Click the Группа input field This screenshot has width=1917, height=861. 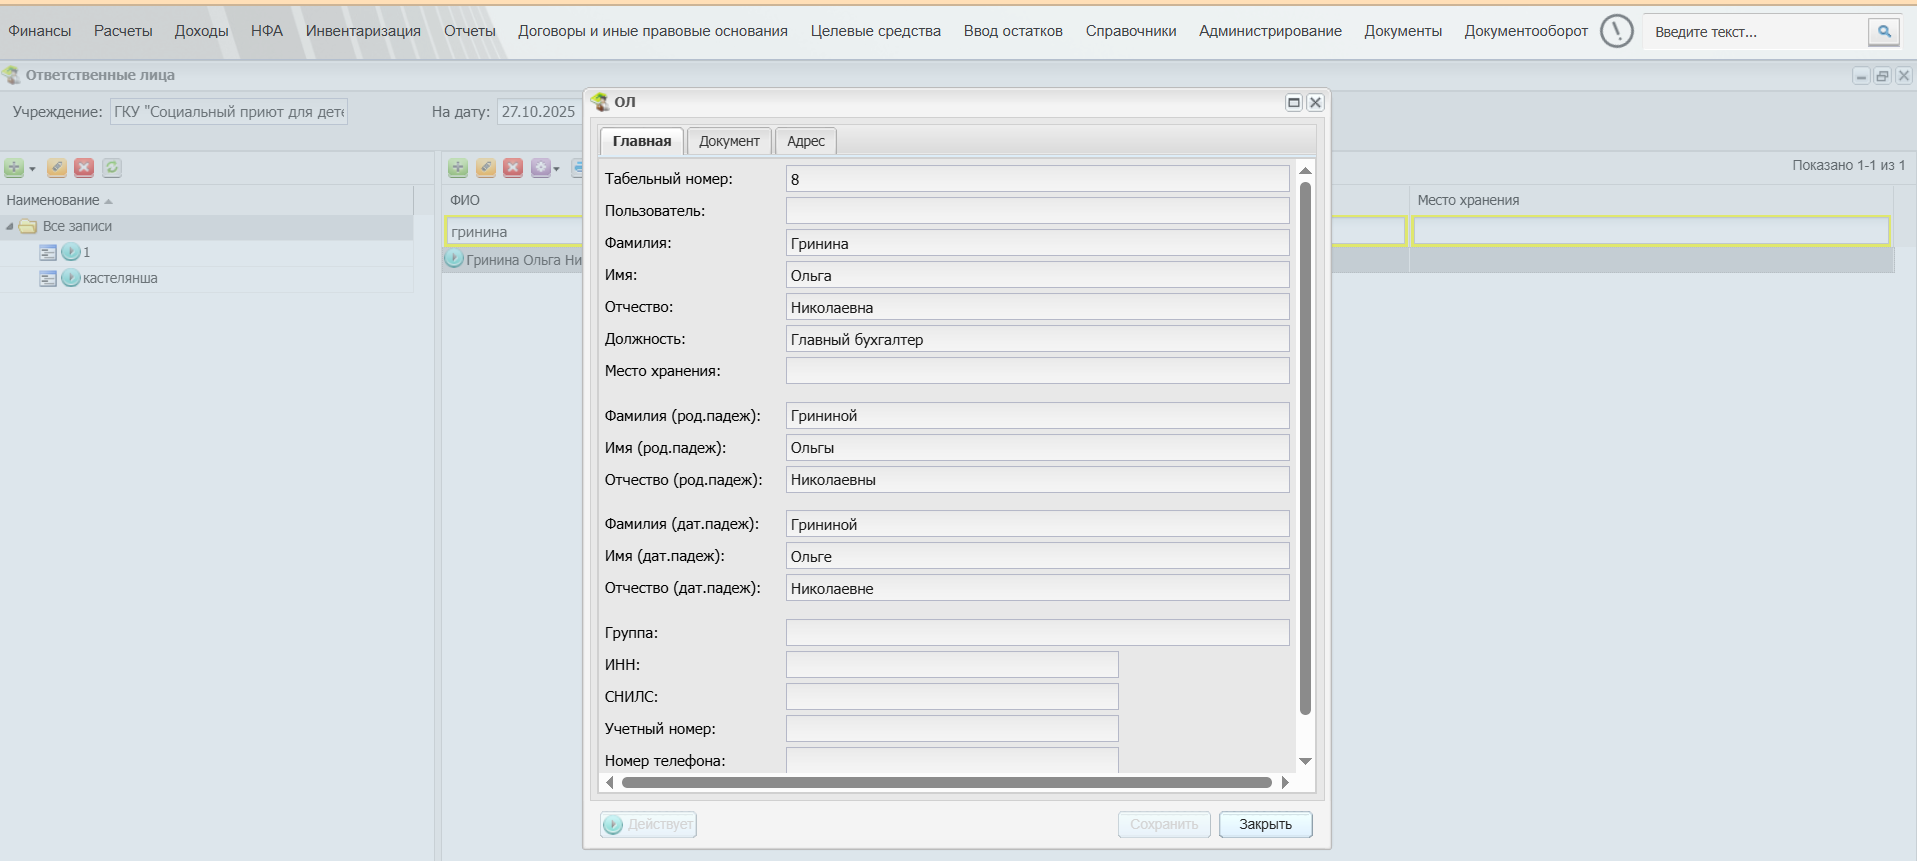pos(1038,633)
